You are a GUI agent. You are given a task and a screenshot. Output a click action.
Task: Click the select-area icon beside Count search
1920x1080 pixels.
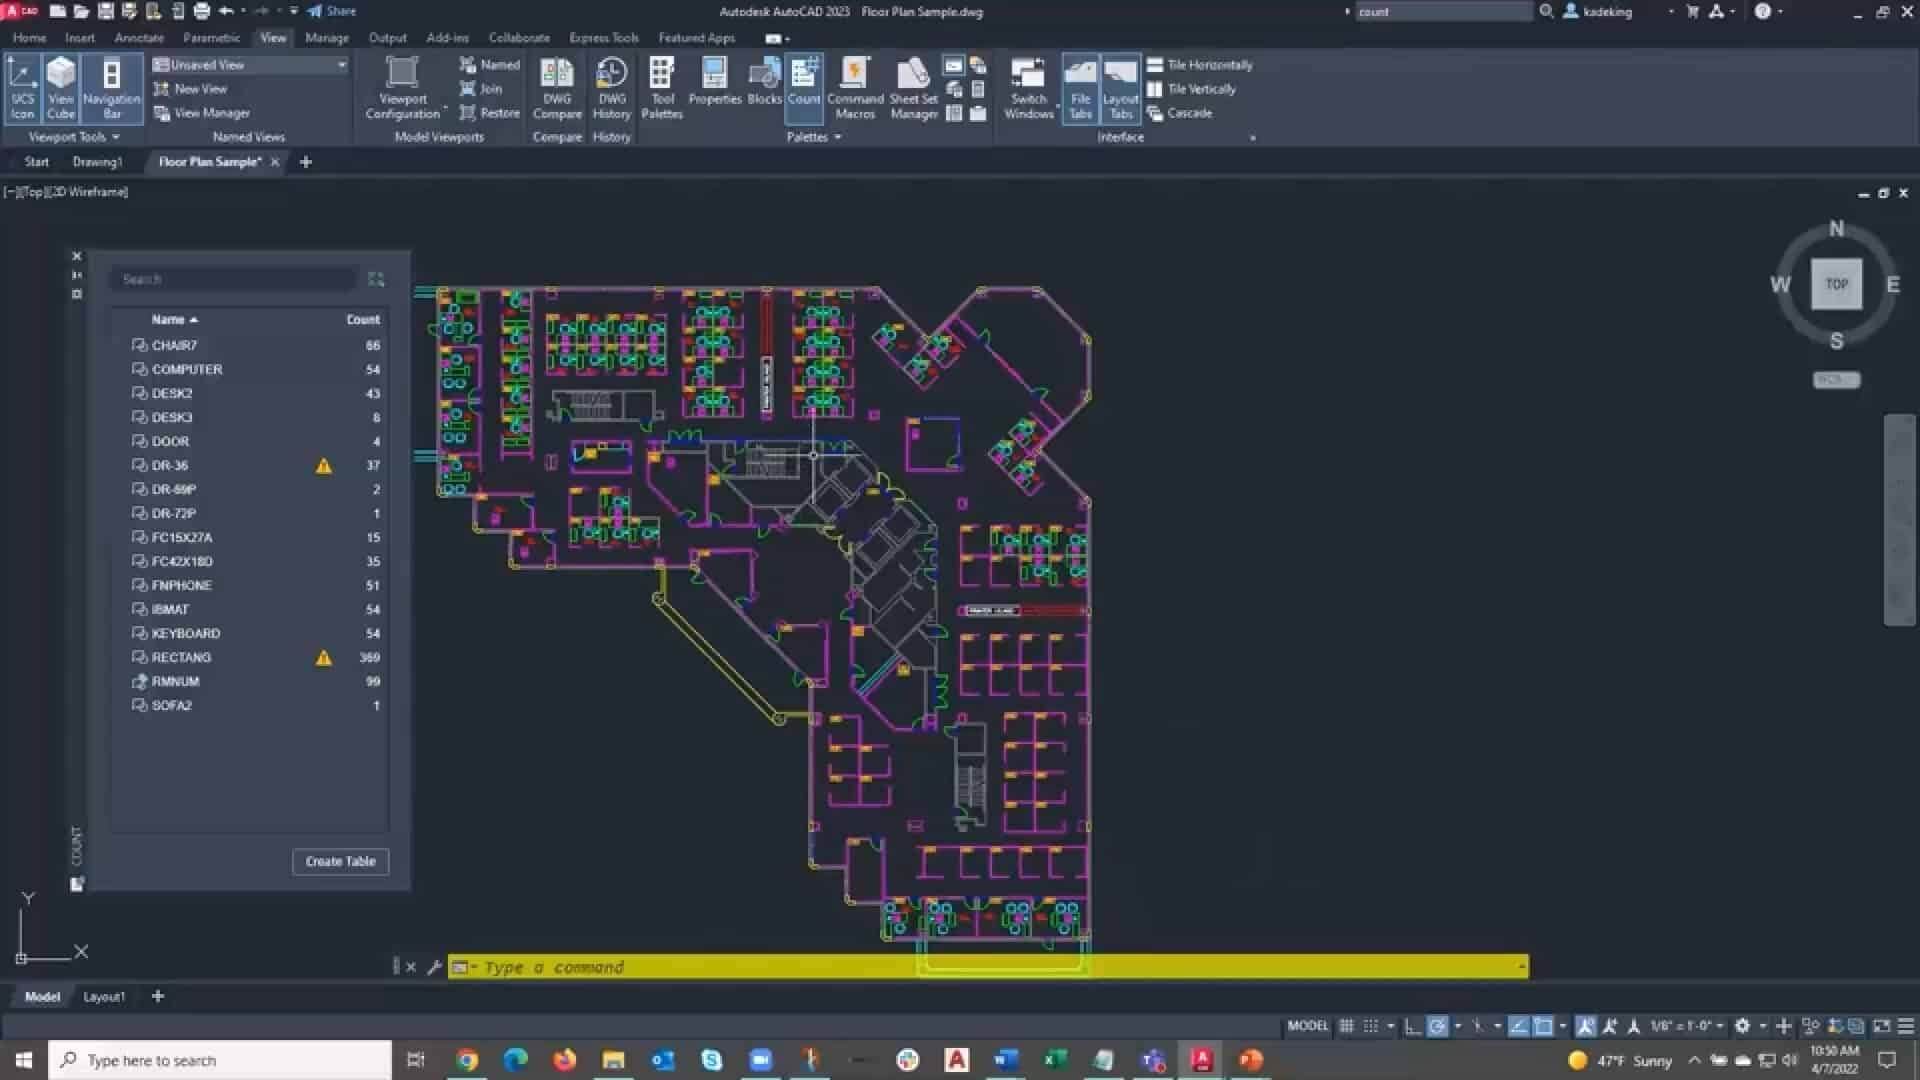pos(376,279)
